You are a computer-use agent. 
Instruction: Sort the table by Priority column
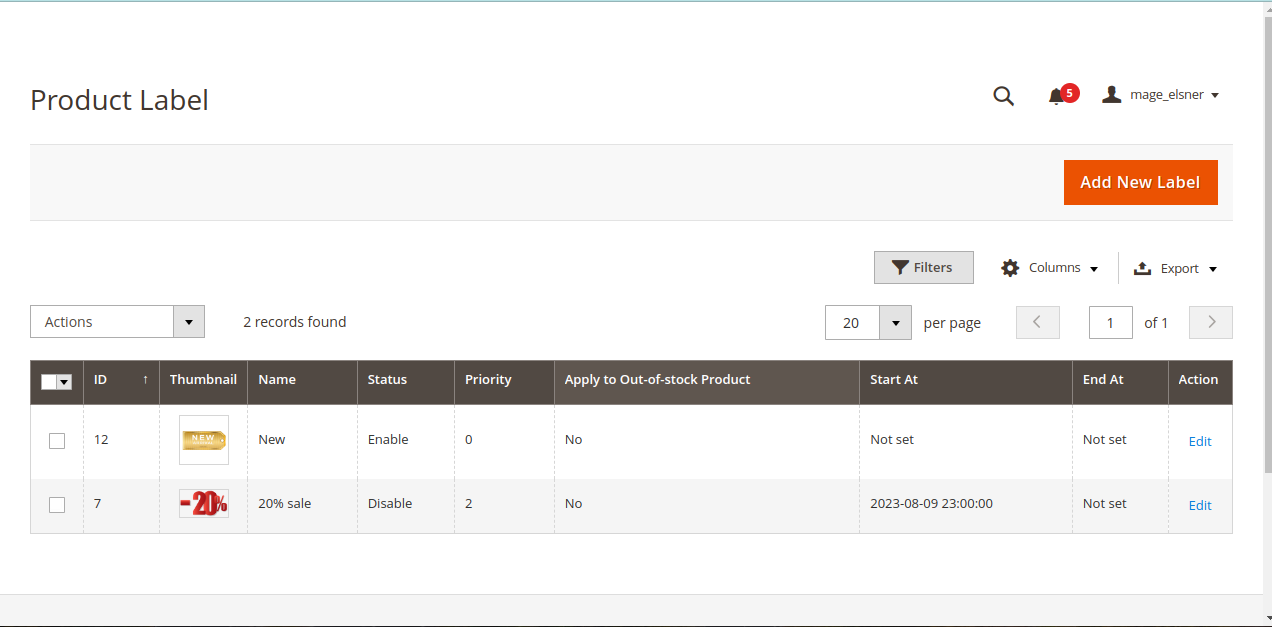pos(488,380)
